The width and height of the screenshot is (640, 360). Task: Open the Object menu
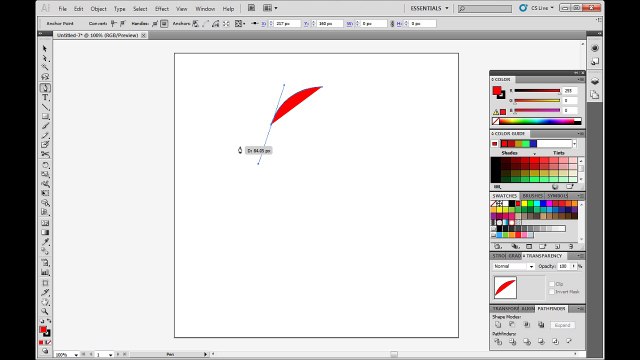98,9
